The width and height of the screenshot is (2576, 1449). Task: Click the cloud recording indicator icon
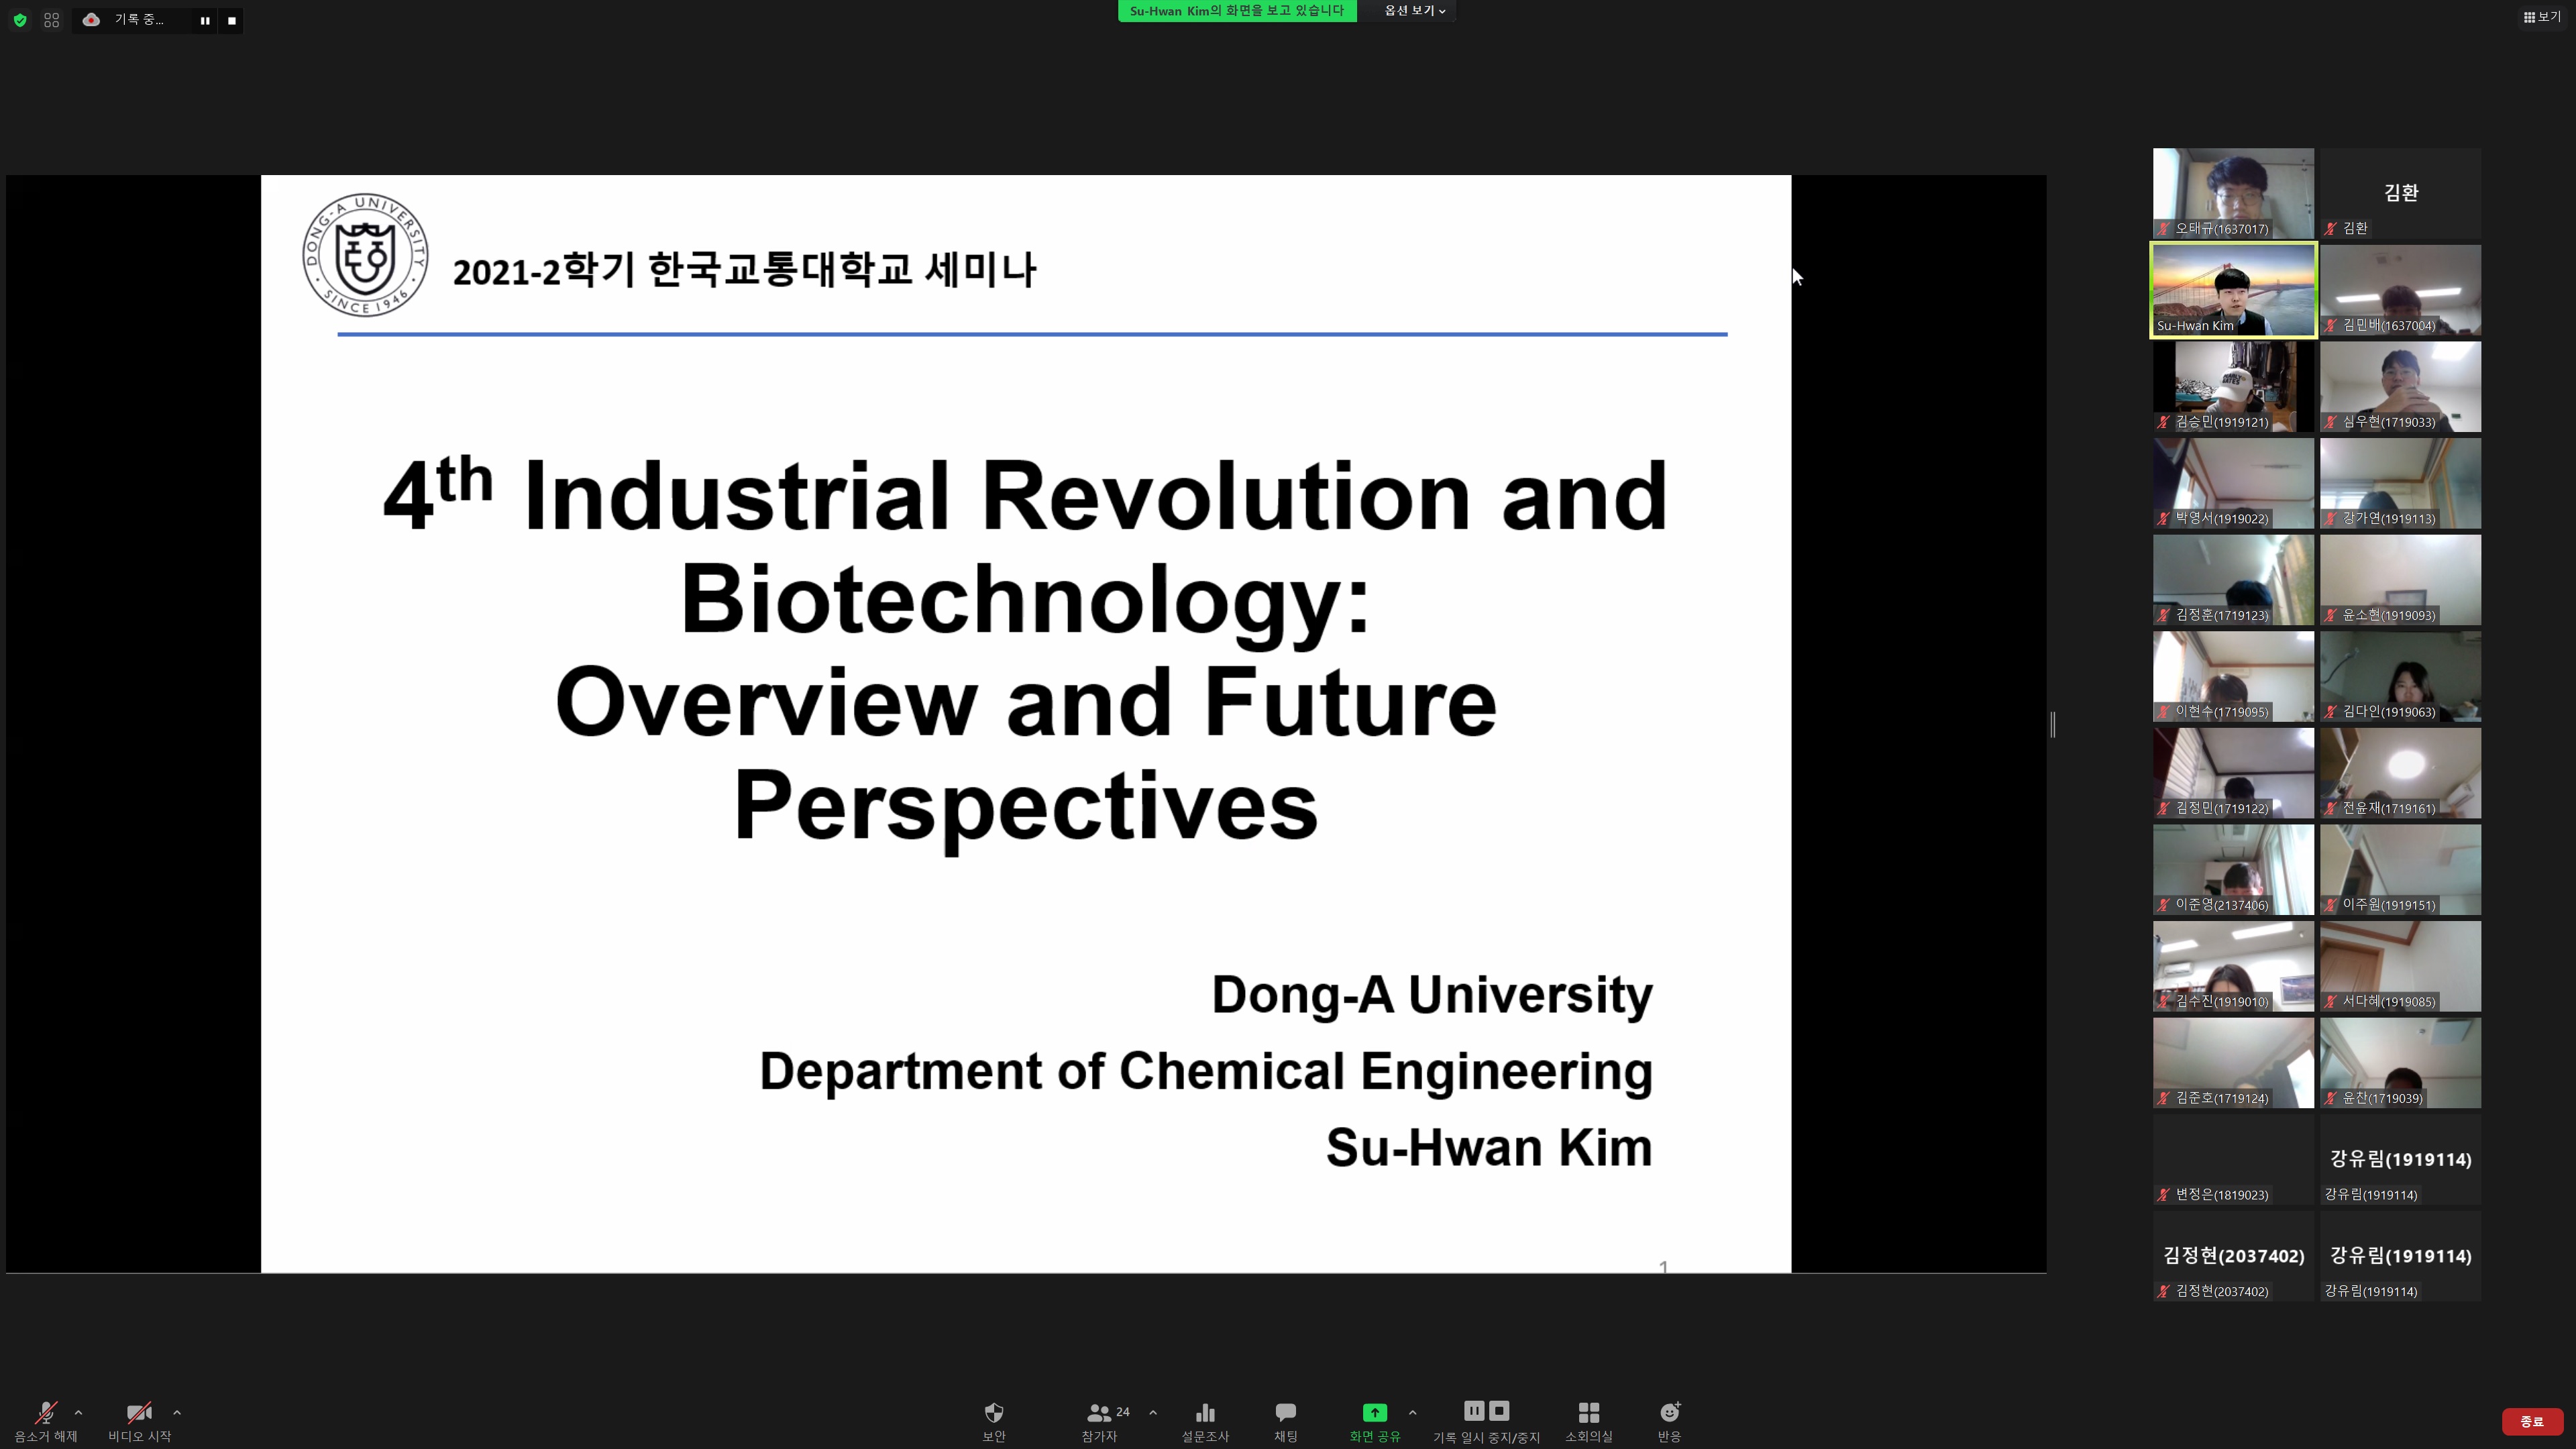[x=91, y=20]
